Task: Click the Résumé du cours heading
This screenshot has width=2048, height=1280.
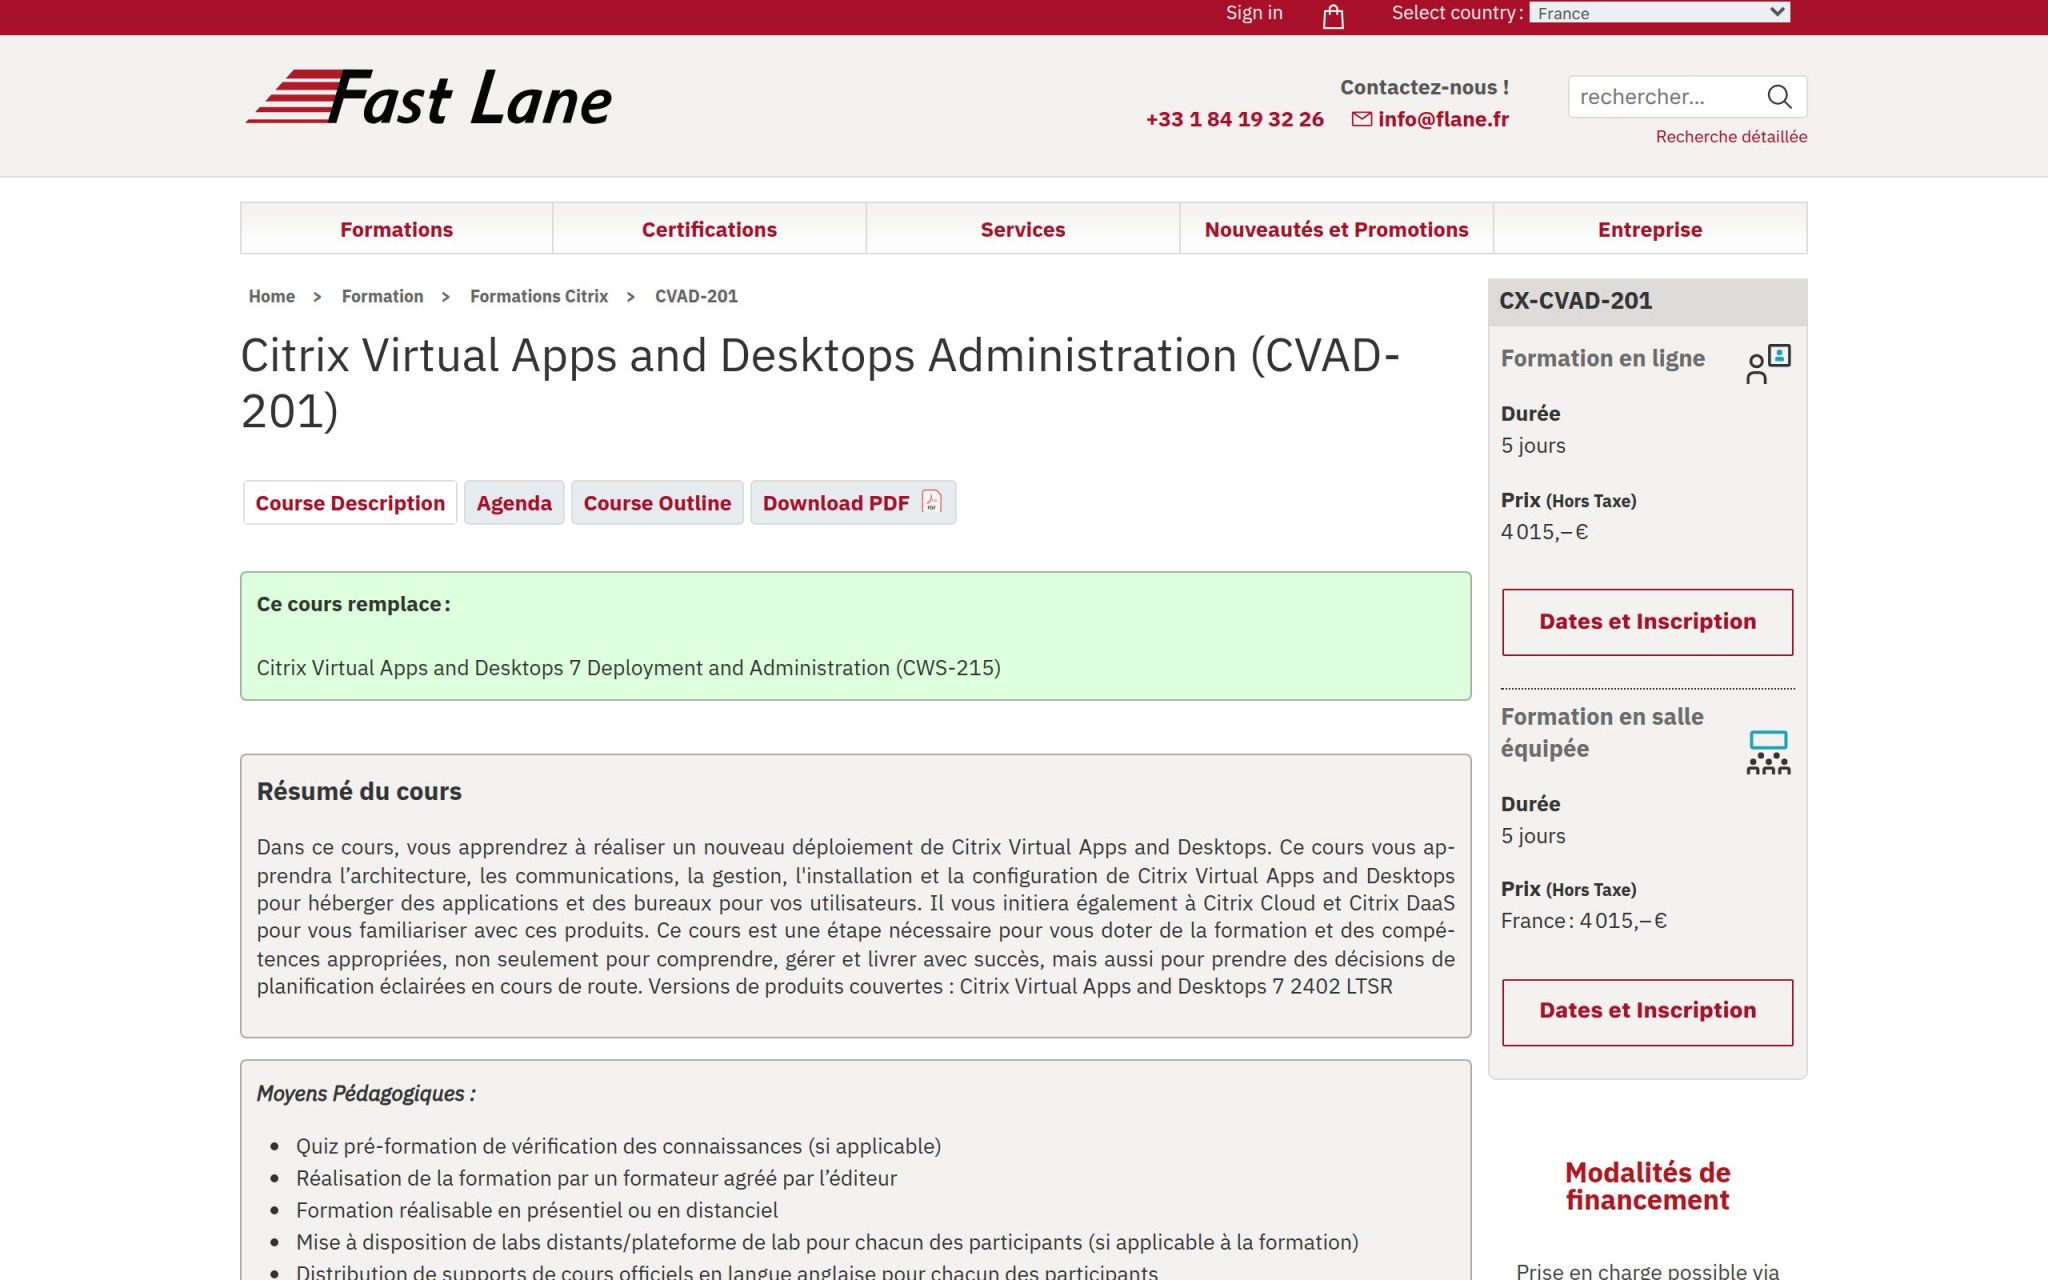Action: pos(359,791)
